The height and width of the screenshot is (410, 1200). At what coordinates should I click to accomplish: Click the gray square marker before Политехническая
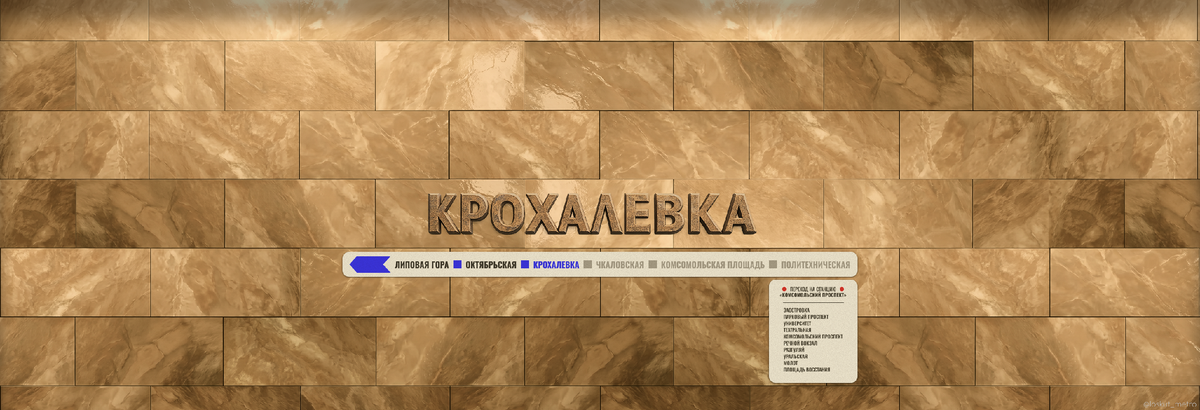coord(773,265)
